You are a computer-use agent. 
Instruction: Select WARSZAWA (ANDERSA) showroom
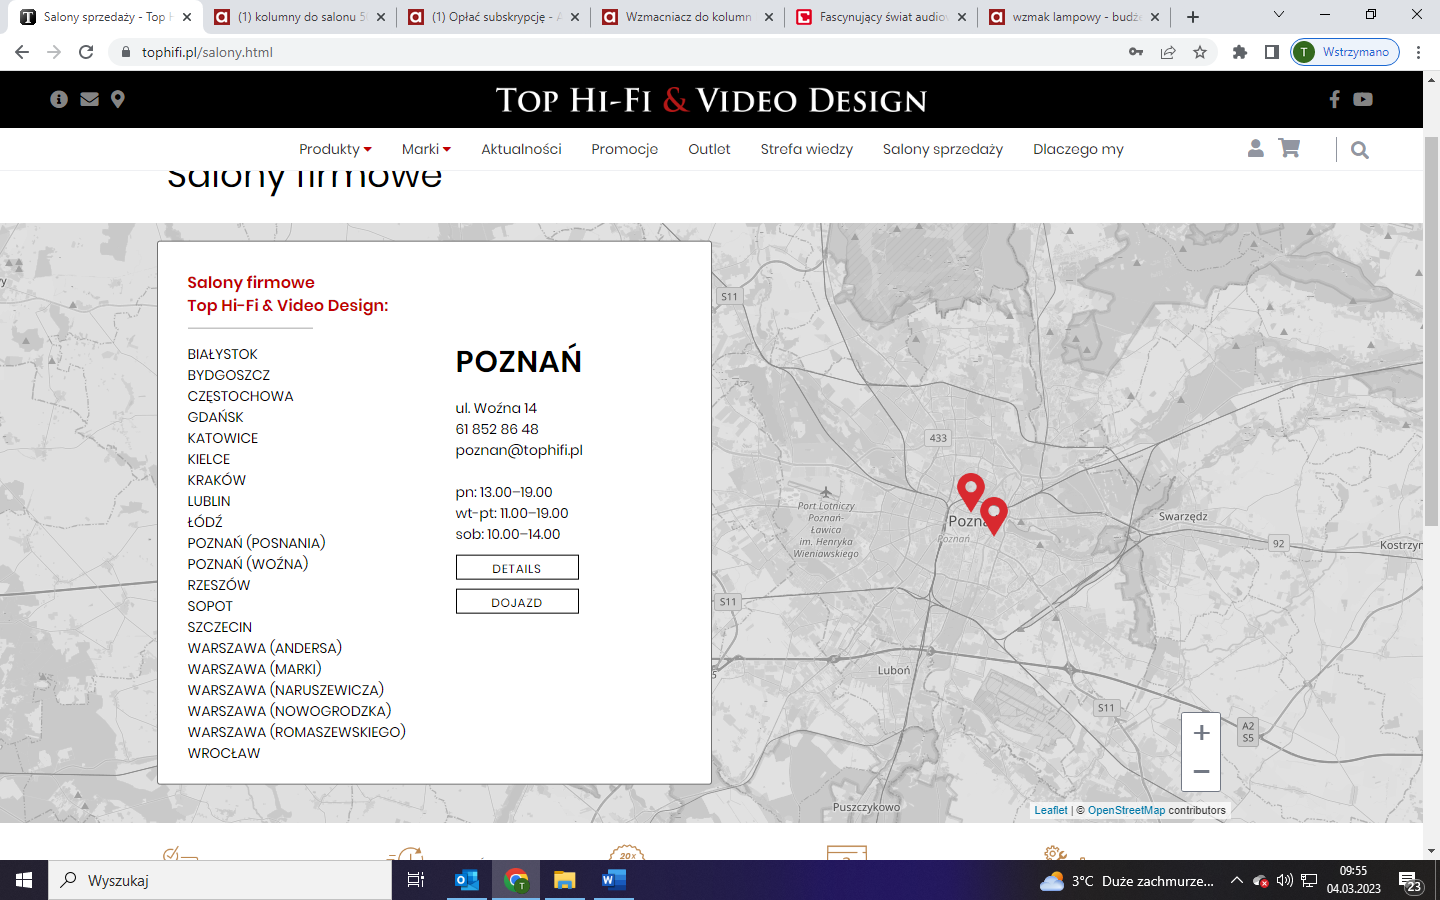click(x=264, y=648)
